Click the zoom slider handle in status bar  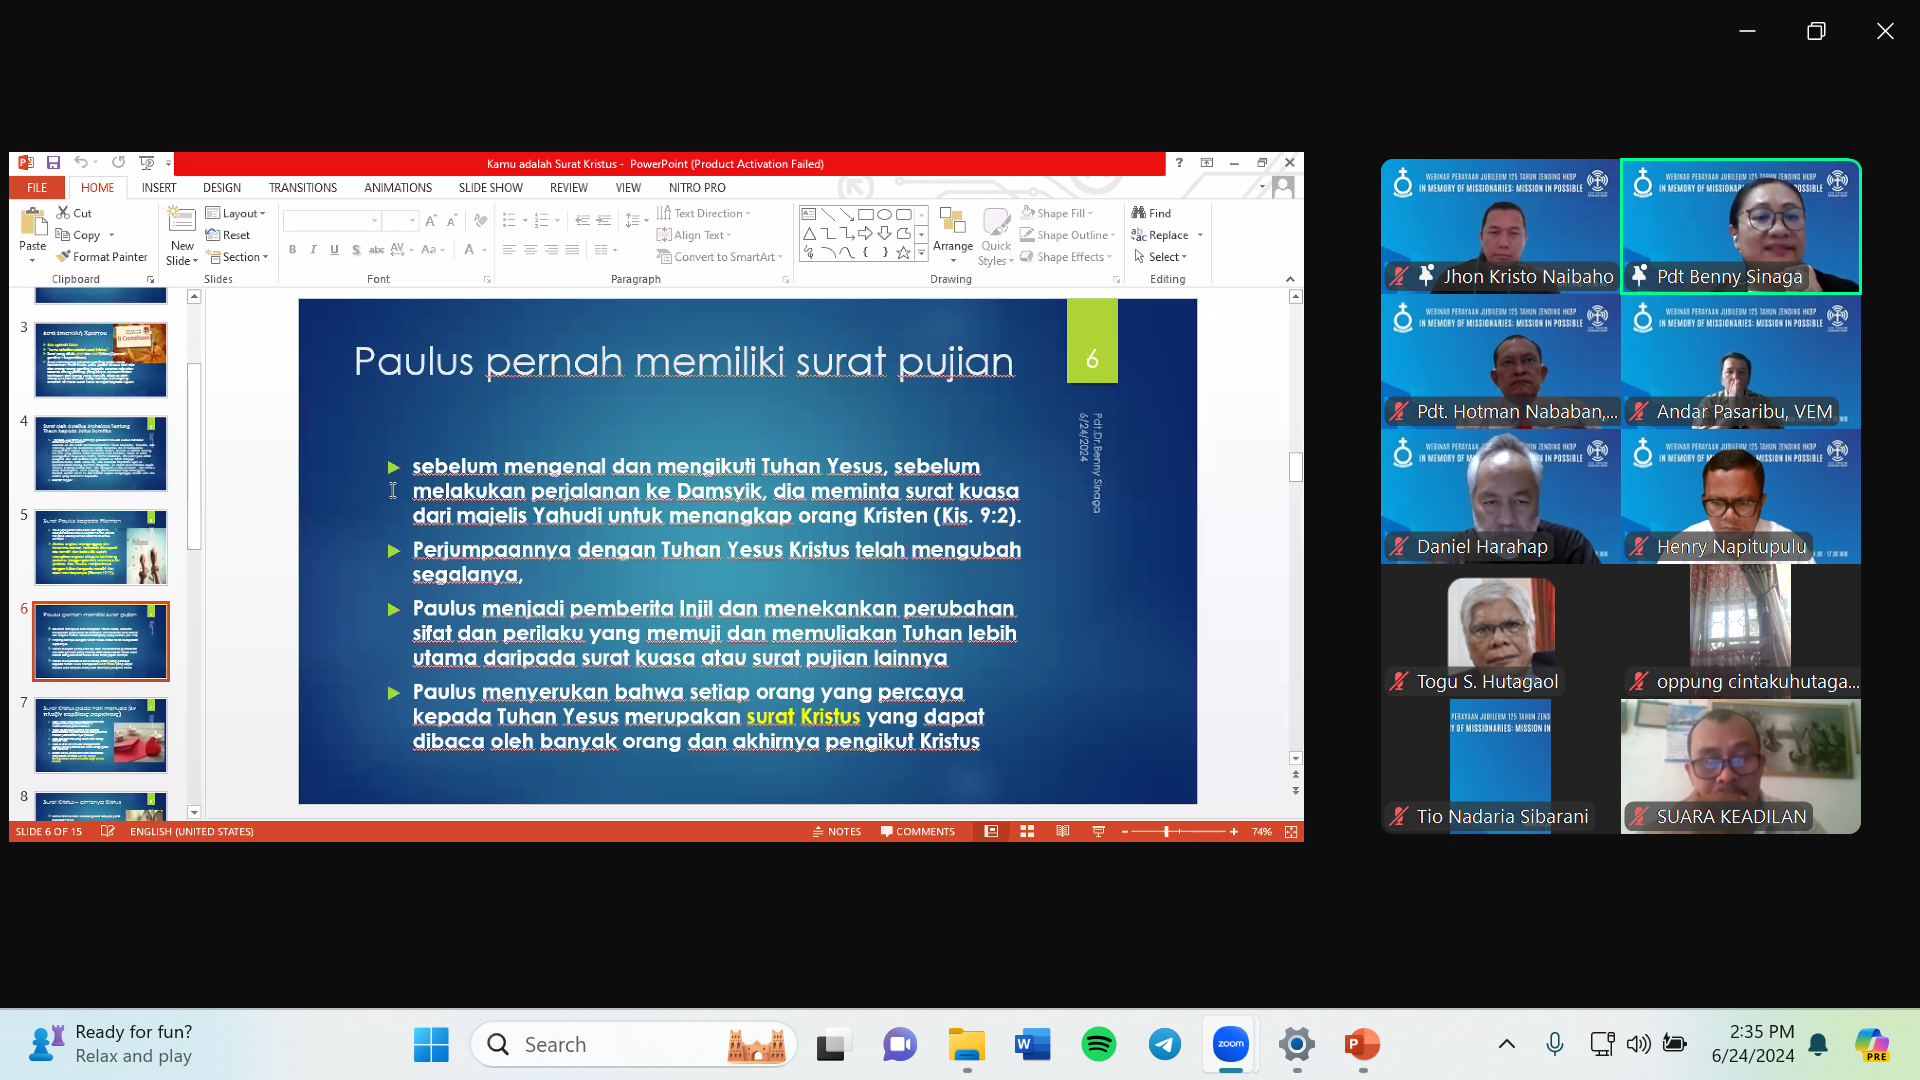coord(1166,831)
